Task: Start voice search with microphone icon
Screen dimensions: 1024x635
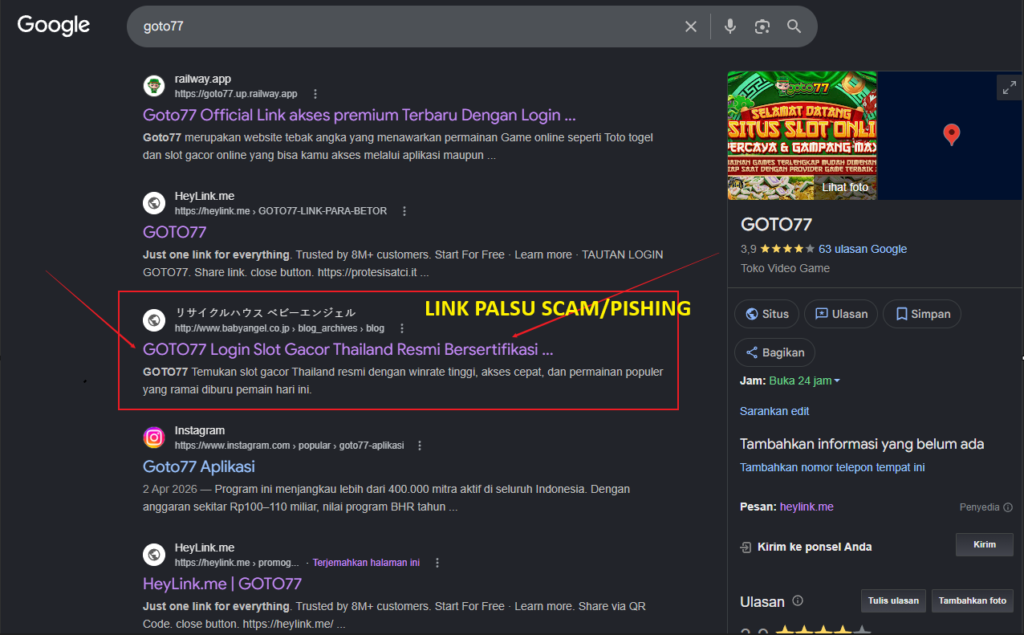Action: click(730, 26)
